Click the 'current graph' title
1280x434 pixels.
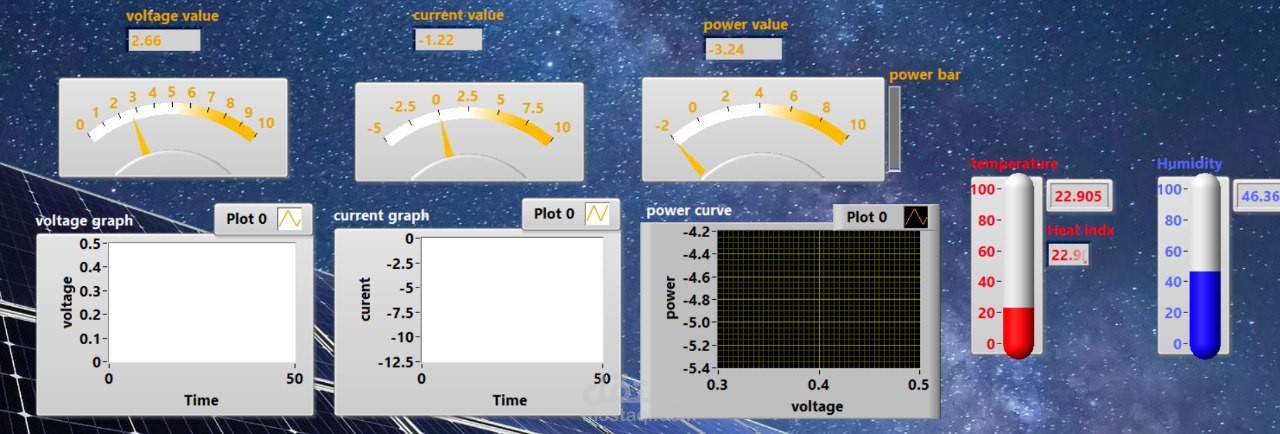381,215
